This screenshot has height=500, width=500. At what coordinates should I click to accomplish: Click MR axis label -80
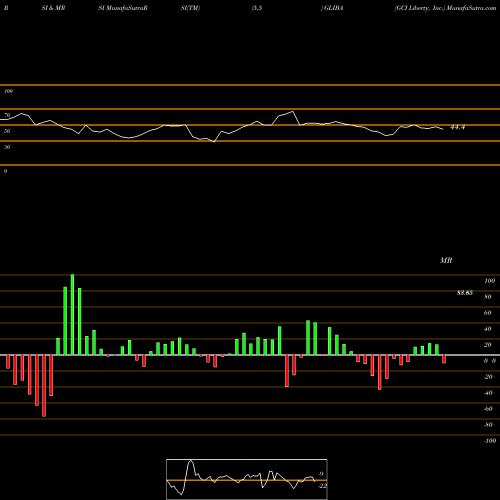(x=488, y=425)
